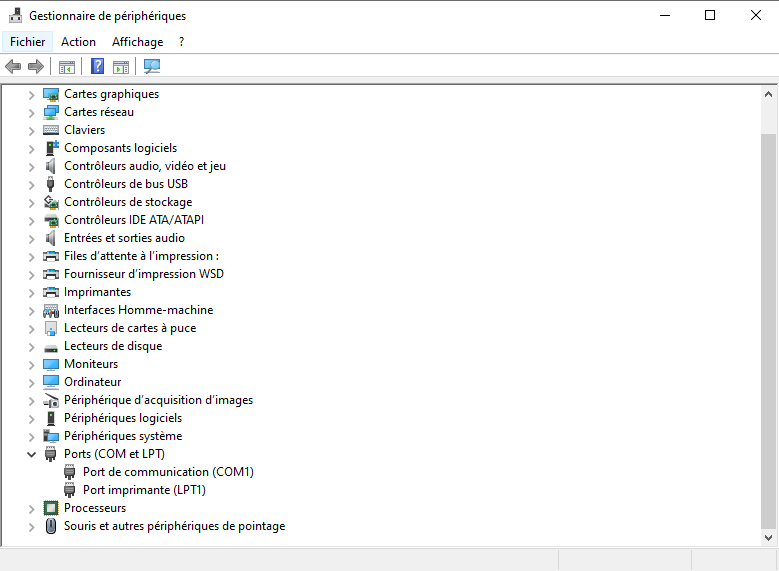Click the Souris et autres périphériques icon

51,526
